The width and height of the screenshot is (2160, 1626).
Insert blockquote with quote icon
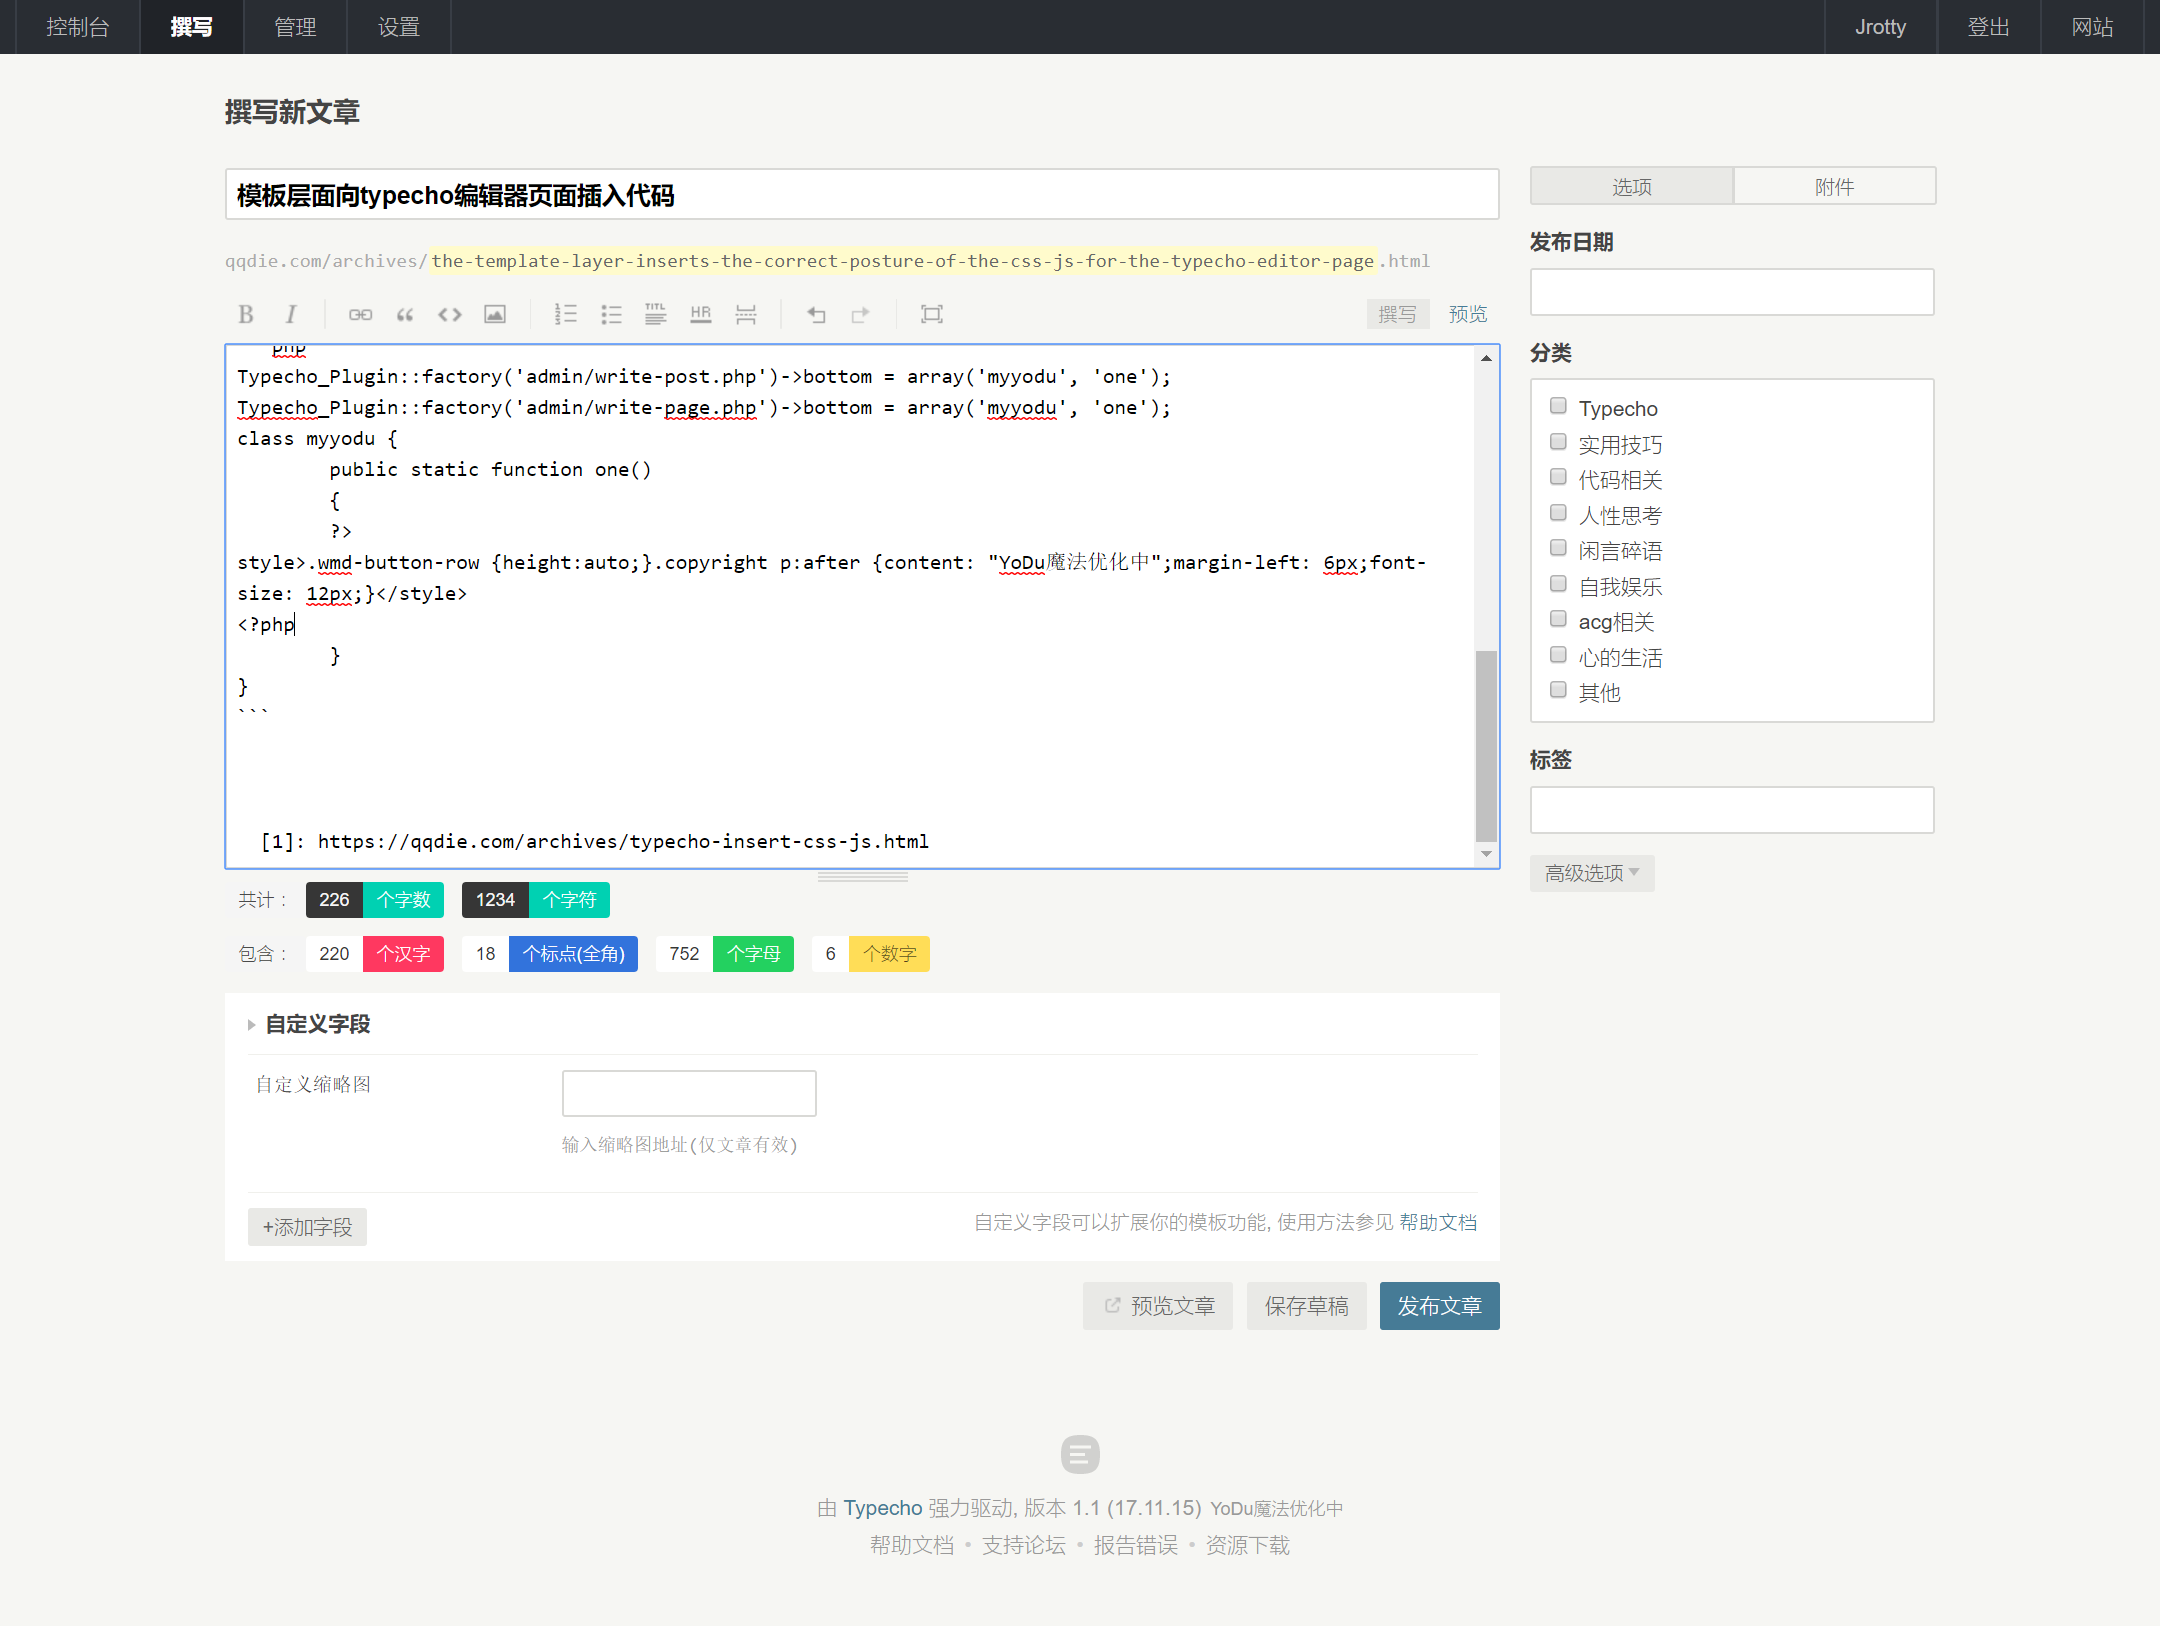[405, 314]
